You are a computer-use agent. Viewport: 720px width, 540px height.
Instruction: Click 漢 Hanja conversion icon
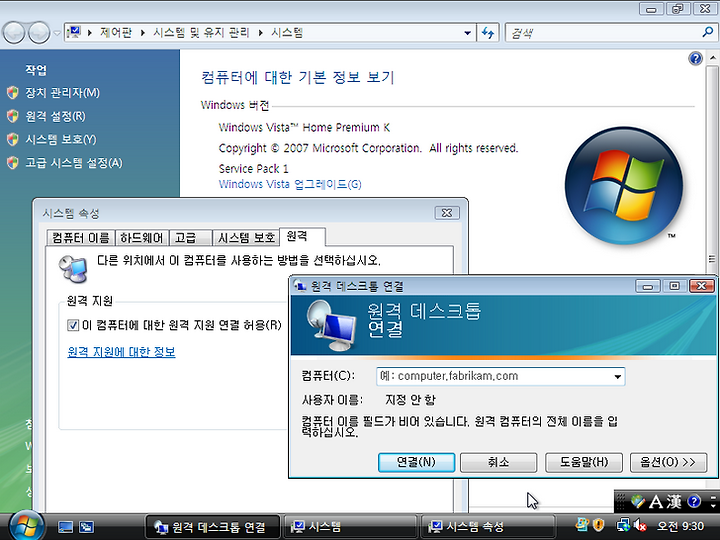674,502
